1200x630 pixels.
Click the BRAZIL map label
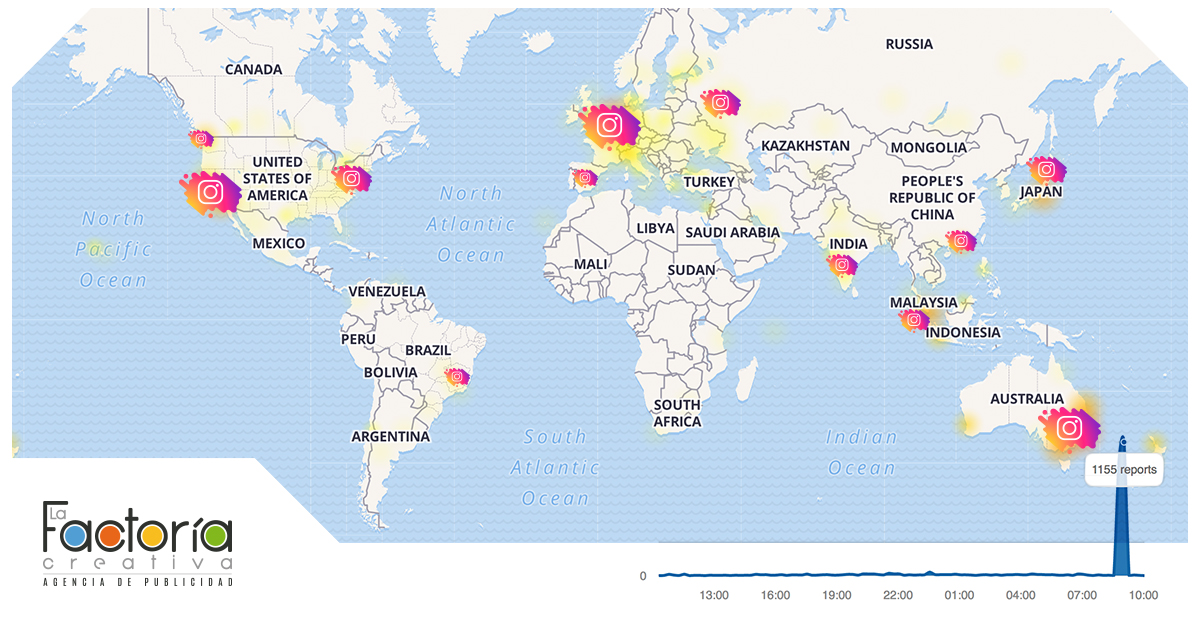(428, 351)
